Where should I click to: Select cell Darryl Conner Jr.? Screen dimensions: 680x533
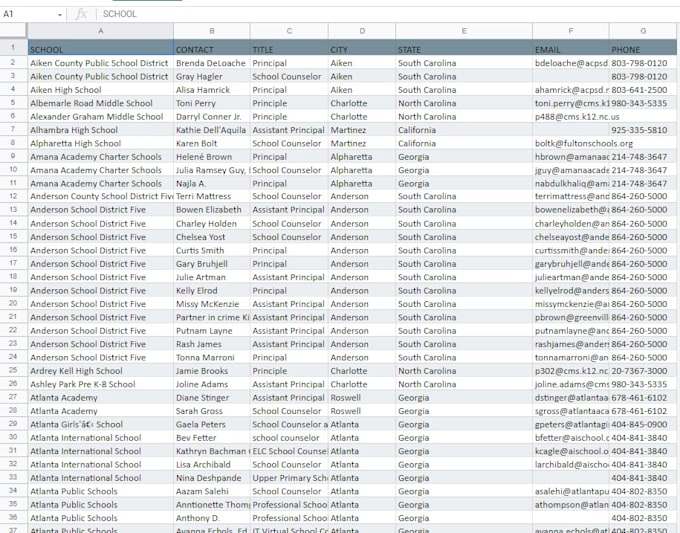[212, 117]
